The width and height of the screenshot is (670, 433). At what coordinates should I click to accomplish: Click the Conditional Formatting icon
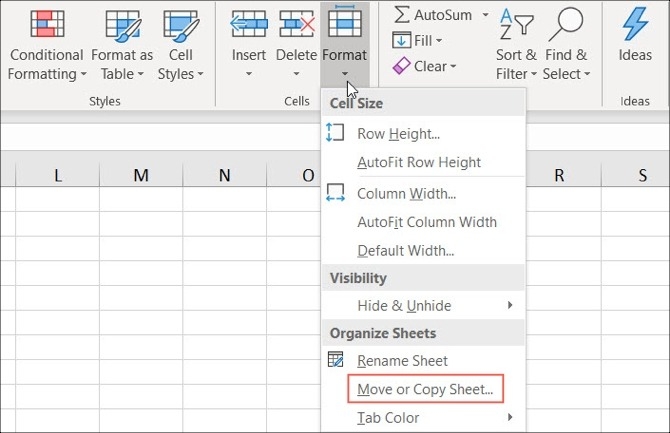pos(46,24)
